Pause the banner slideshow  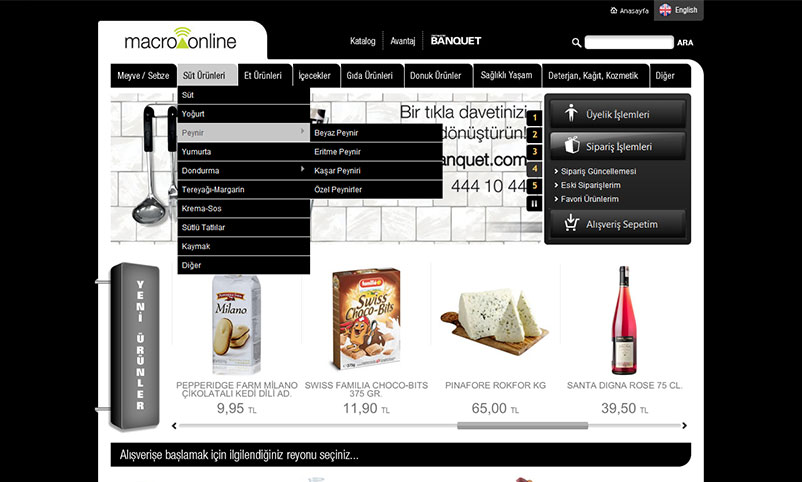[534, 204]
